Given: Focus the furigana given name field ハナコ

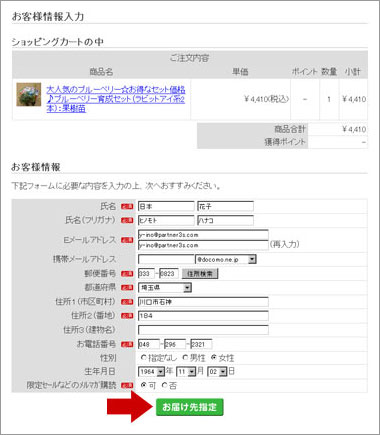Looking at the screenshot, I should 225,220.
